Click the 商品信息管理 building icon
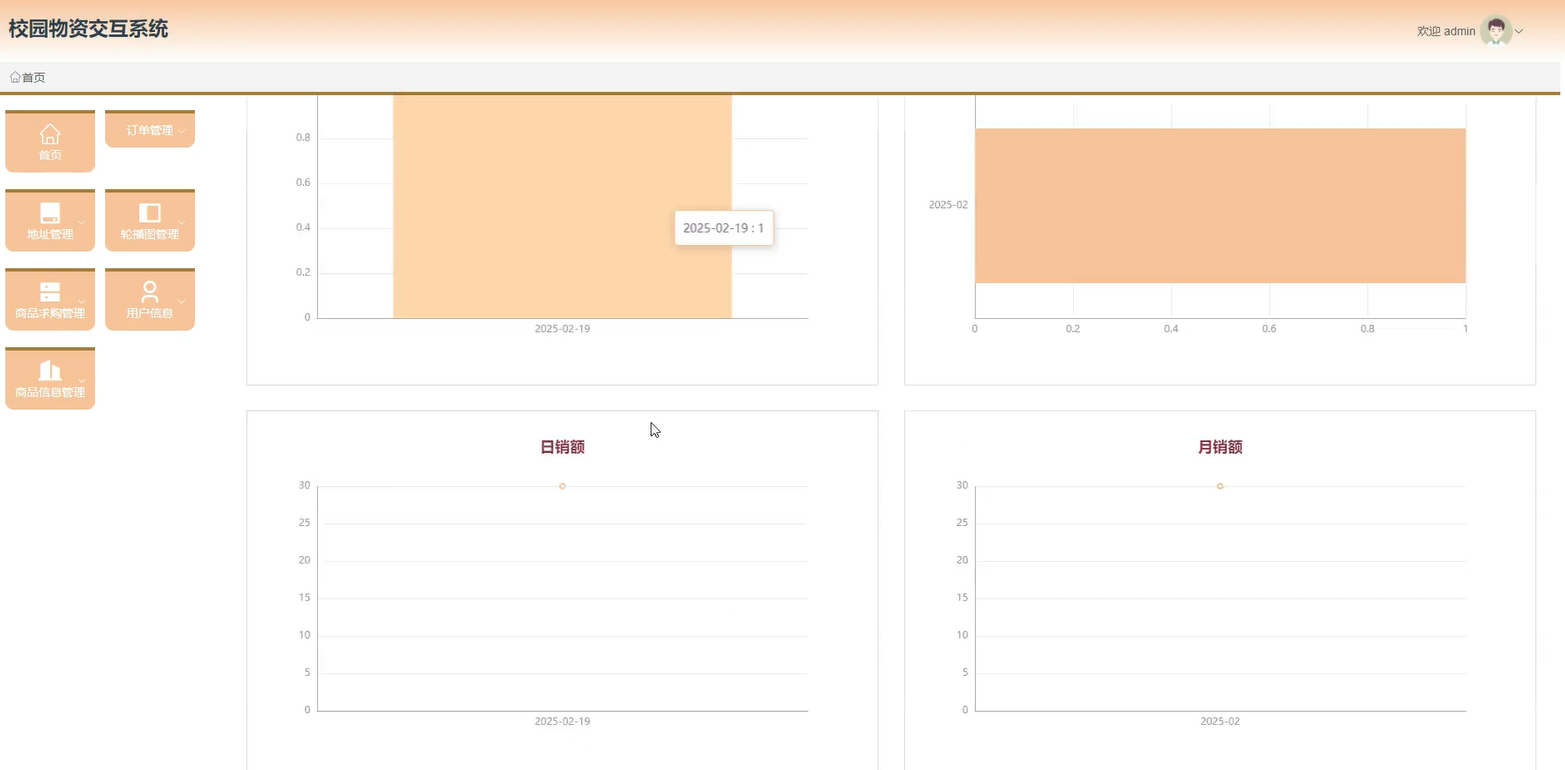Viewport: 1565px width, 770px height. tap(50, 371)
